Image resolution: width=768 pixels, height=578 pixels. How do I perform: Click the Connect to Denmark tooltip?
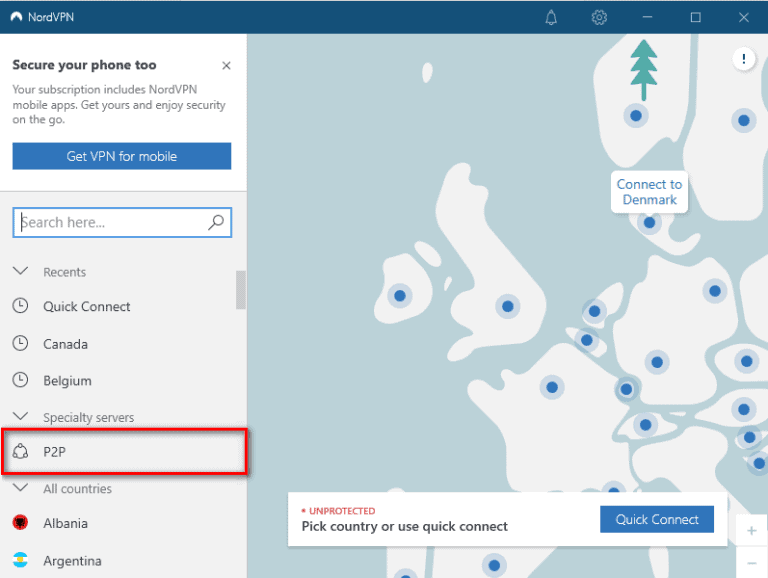pyautogui.click(x=649, y=192)
